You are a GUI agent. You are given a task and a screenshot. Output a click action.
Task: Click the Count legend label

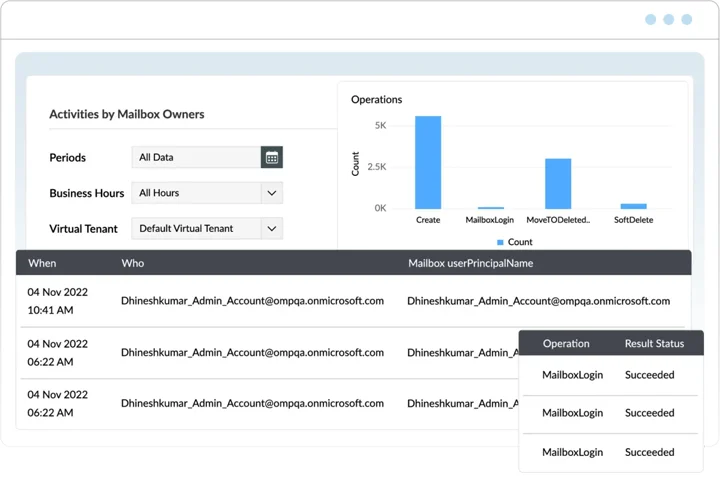tap(520, 242)
